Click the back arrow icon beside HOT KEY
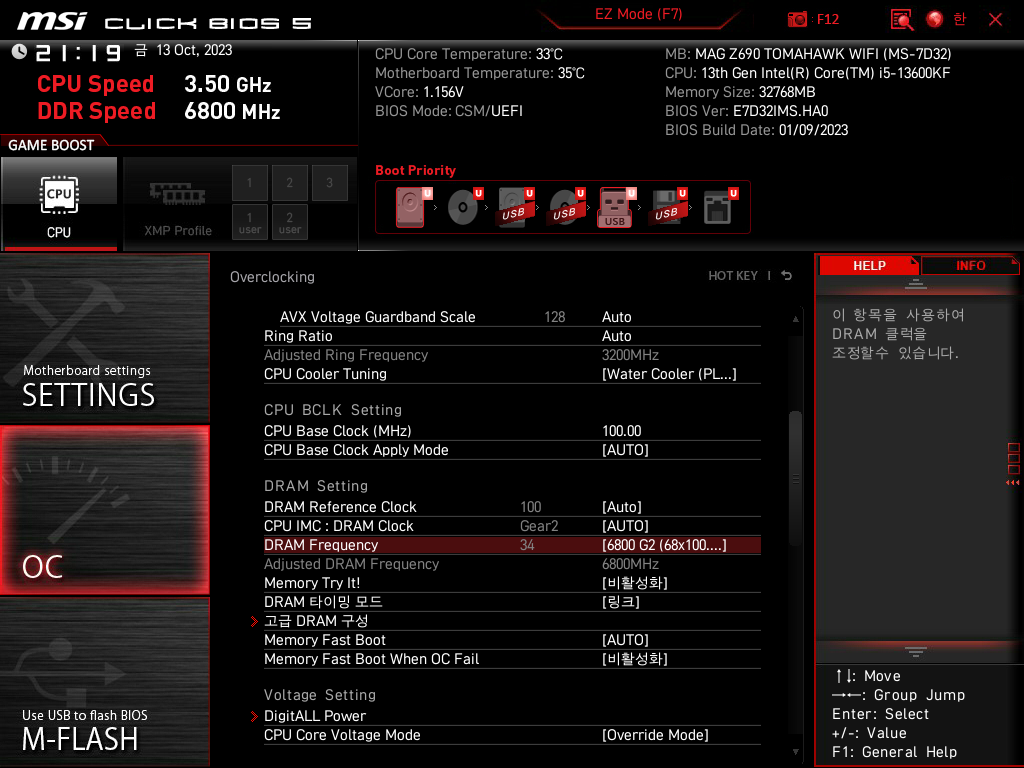The width and height of the screenshot is (1024, 768). point(787,276)
